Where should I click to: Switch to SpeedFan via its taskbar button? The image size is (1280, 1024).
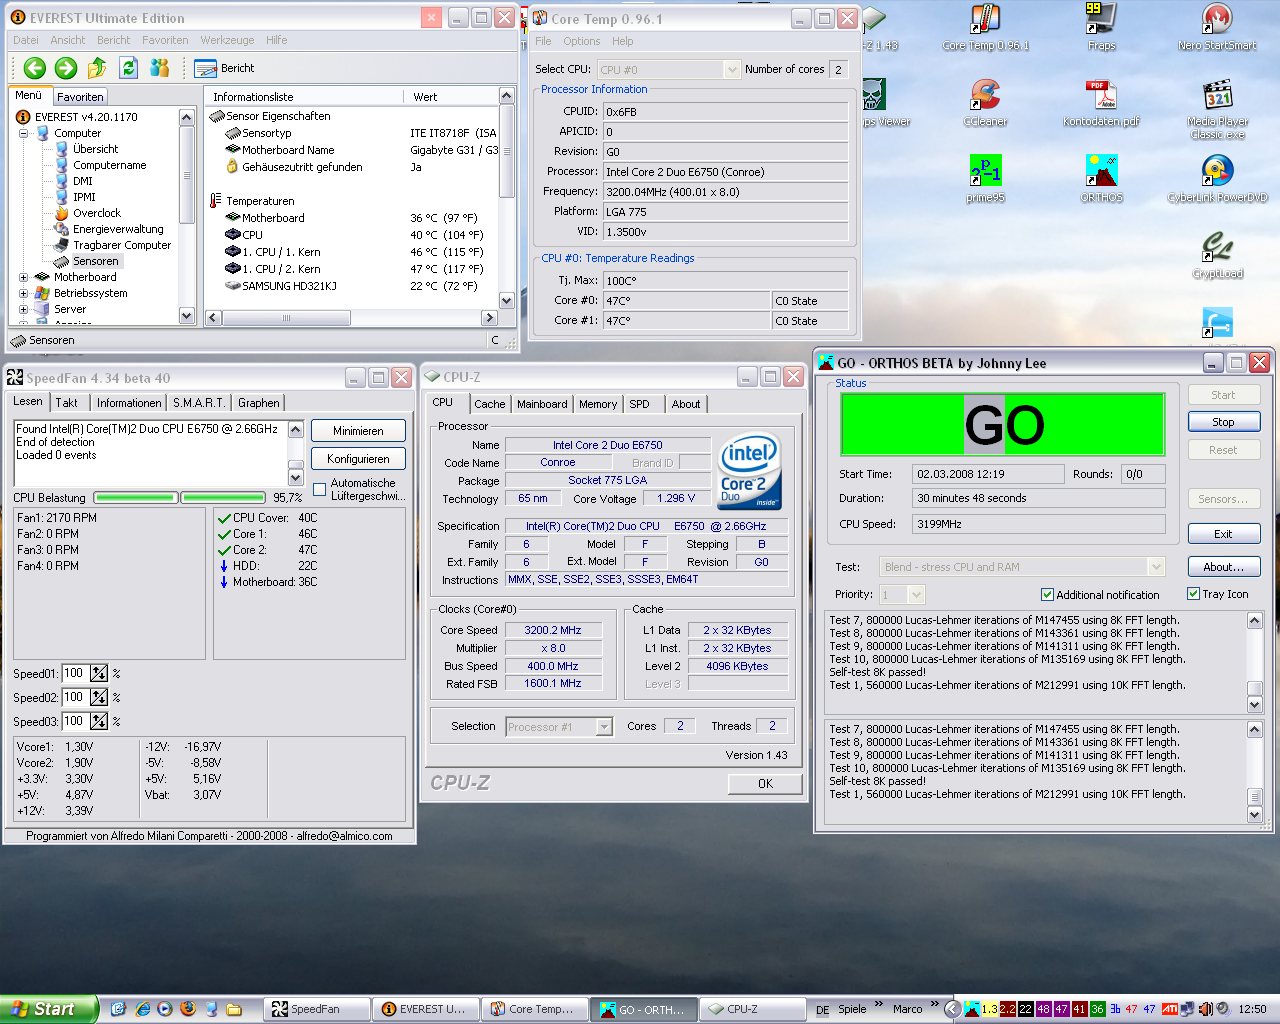click(316, 1009)
